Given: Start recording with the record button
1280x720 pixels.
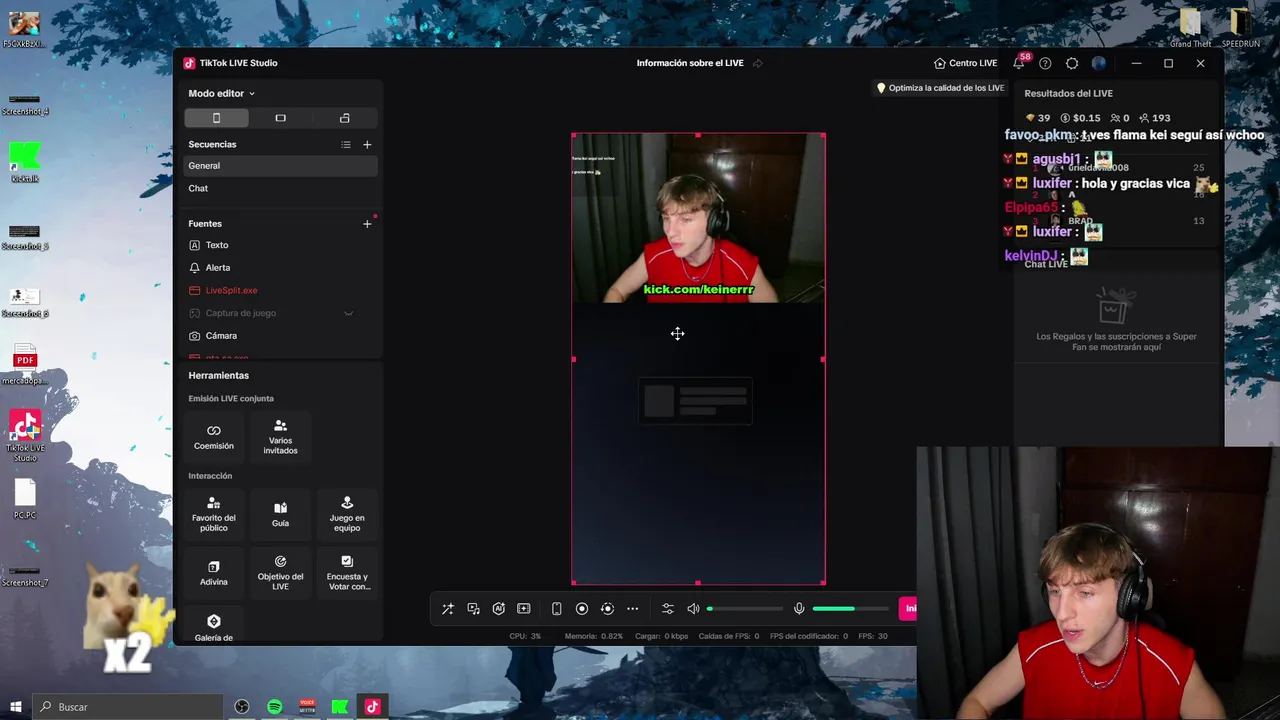Looking at the screenshot, I should (x=582, y=609).
